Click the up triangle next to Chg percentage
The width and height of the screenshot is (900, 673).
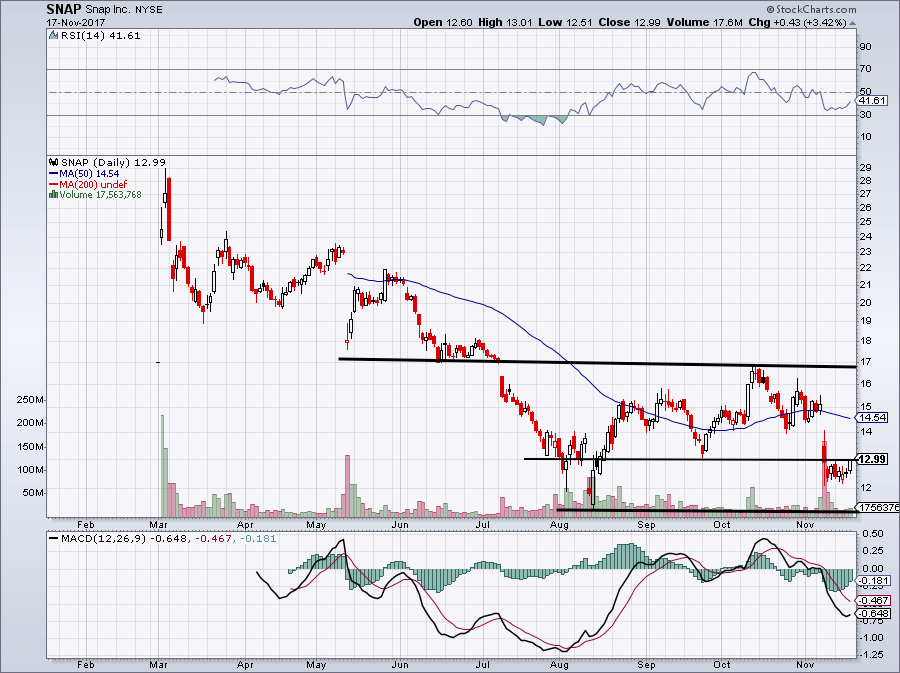[852, 23]
